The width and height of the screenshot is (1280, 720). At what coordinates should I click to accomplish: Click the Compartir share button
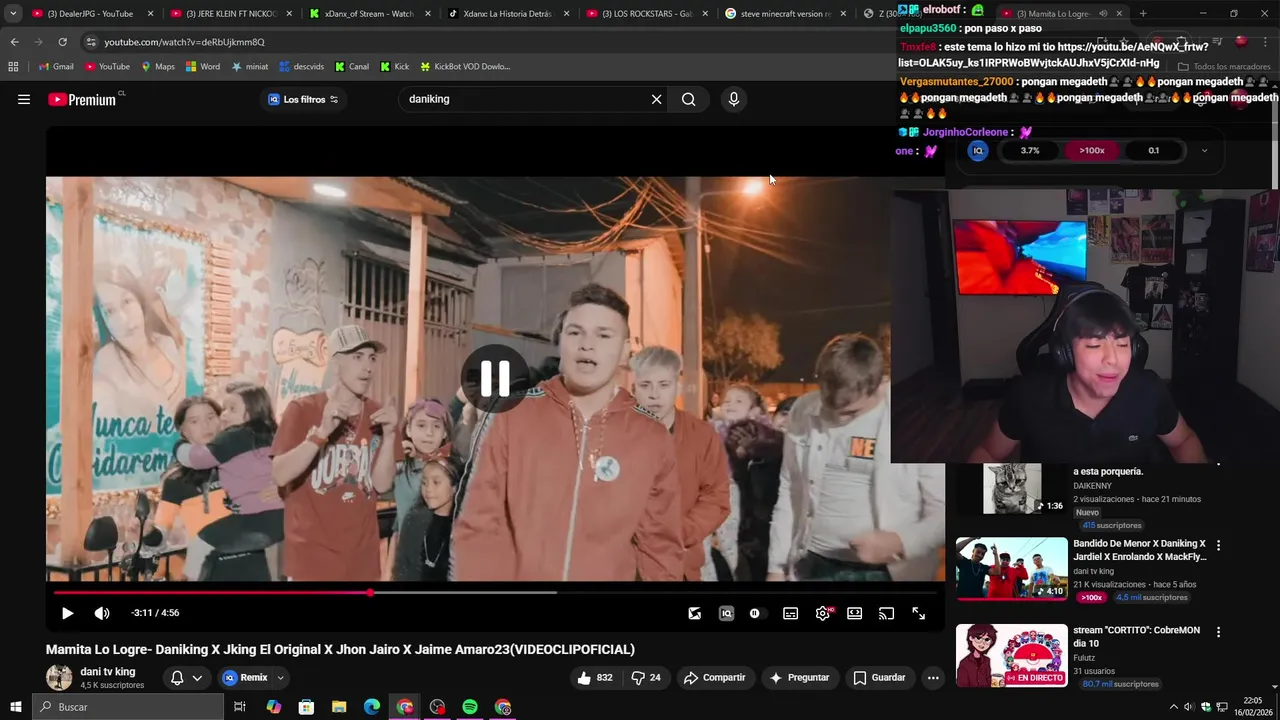(714, 677)
